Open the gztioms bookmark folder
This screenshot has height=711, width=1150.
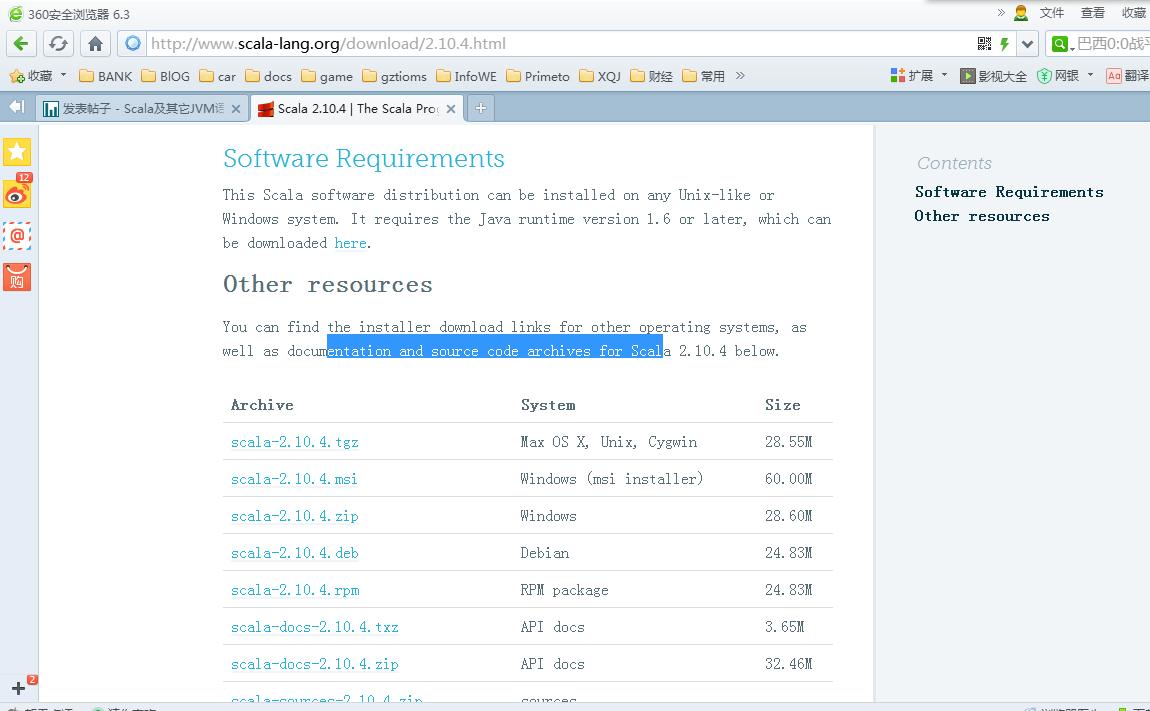tap(395, 76)
